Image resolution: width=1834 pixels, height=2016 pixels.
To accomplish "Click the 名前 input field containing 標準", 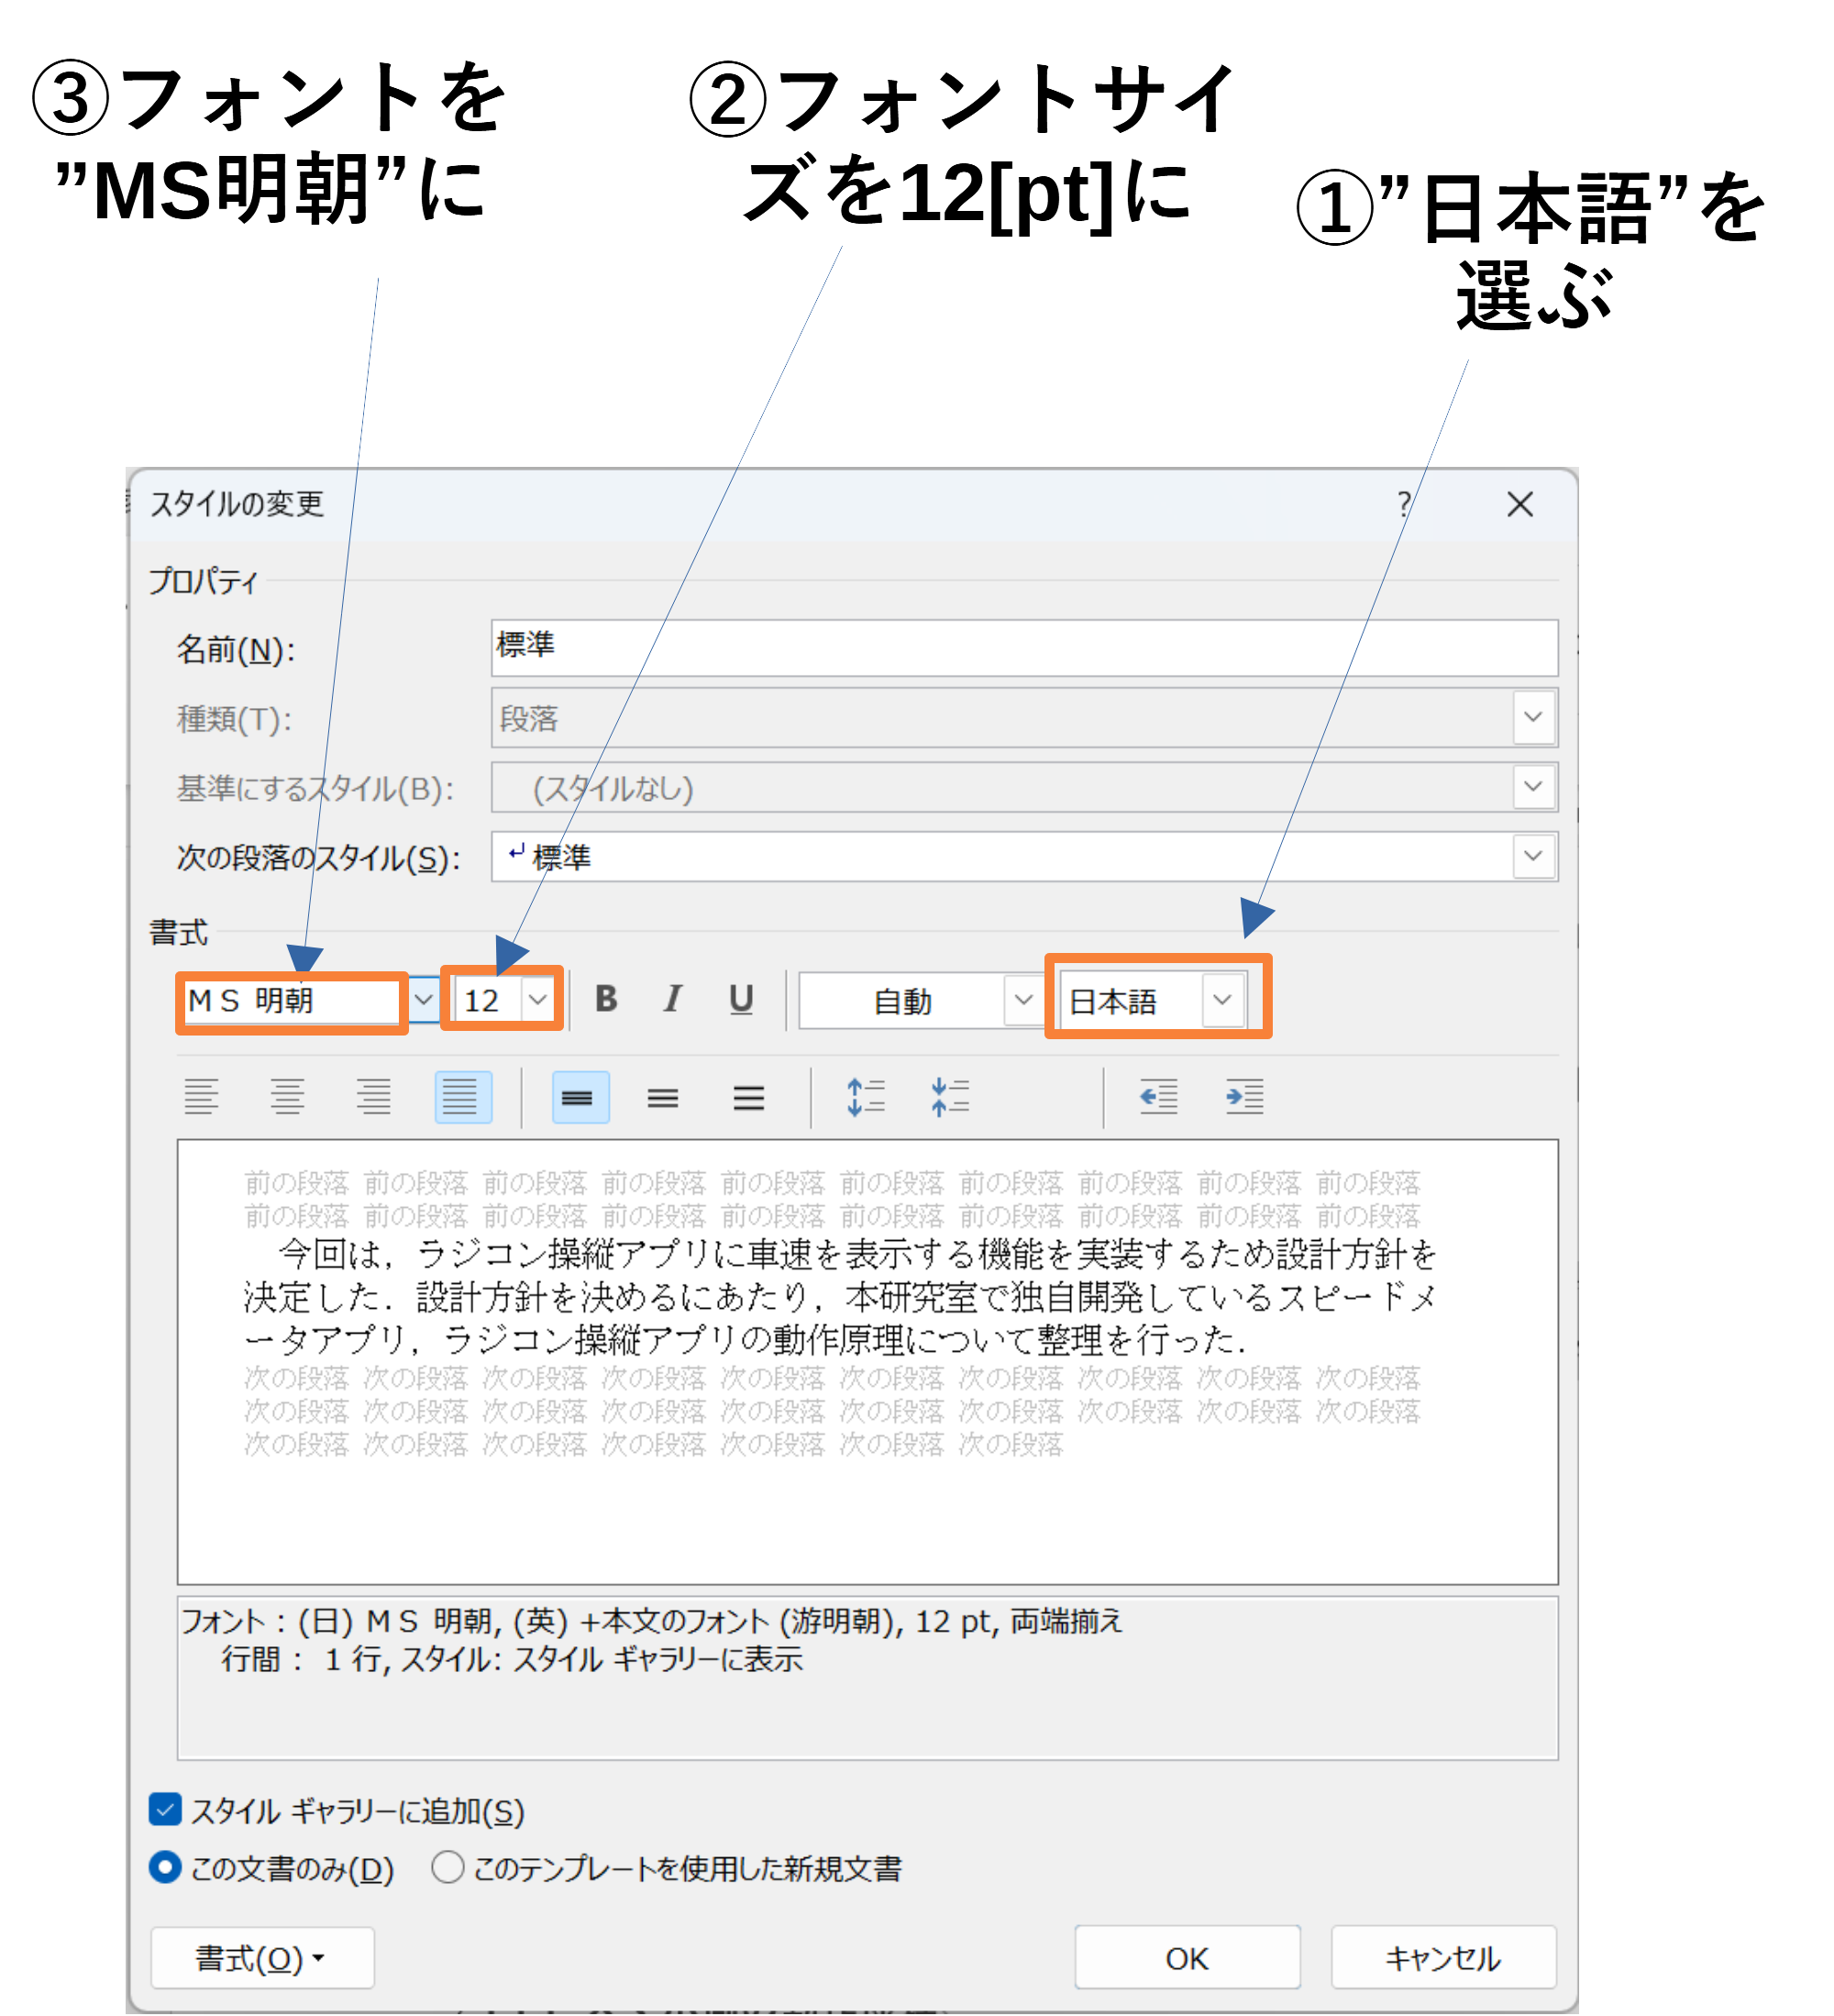I will (x=1024, y=647).
